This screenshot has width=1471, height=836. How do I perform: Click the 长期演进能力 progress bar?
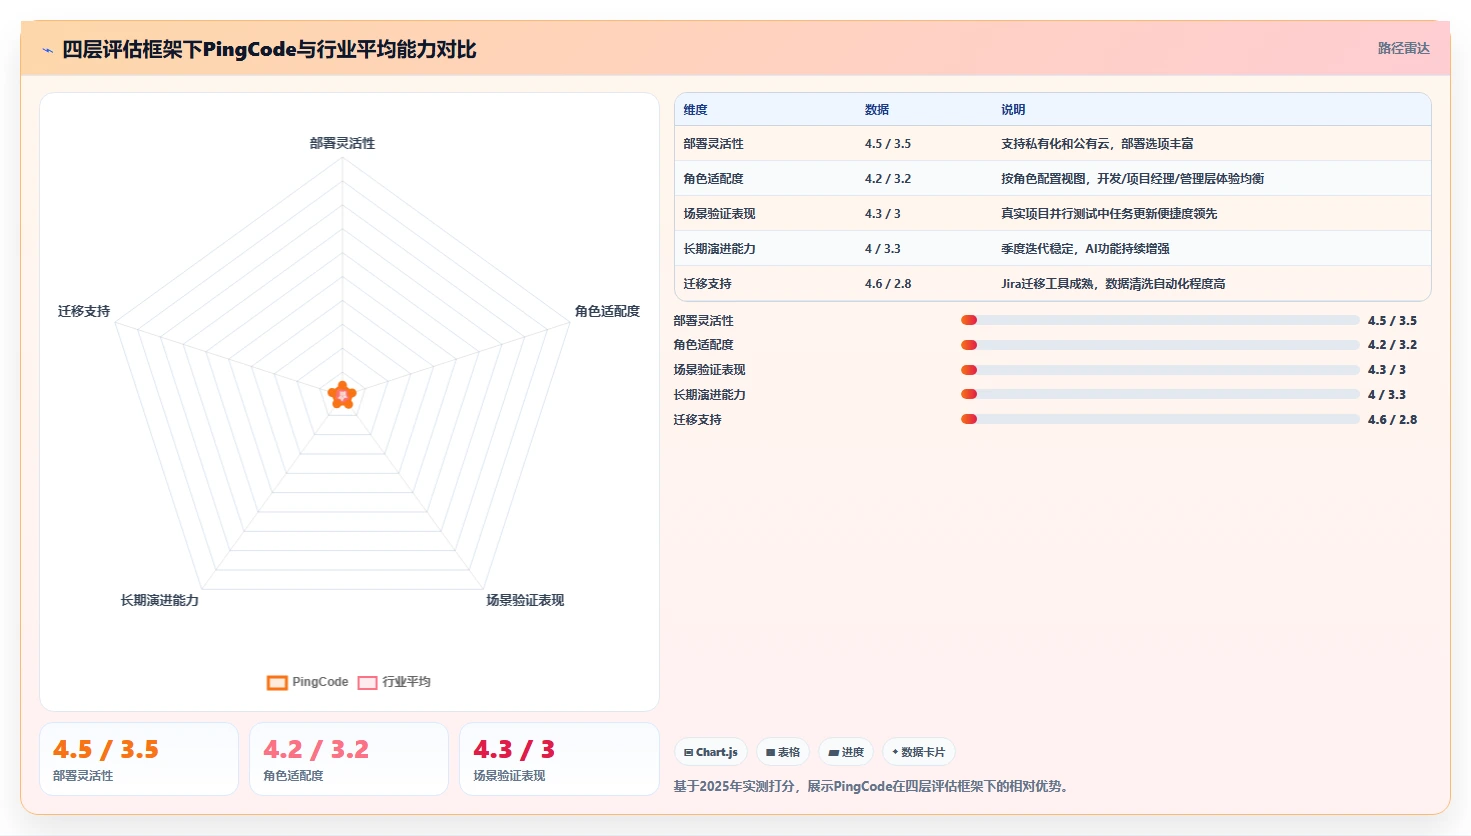point(1160,395)
